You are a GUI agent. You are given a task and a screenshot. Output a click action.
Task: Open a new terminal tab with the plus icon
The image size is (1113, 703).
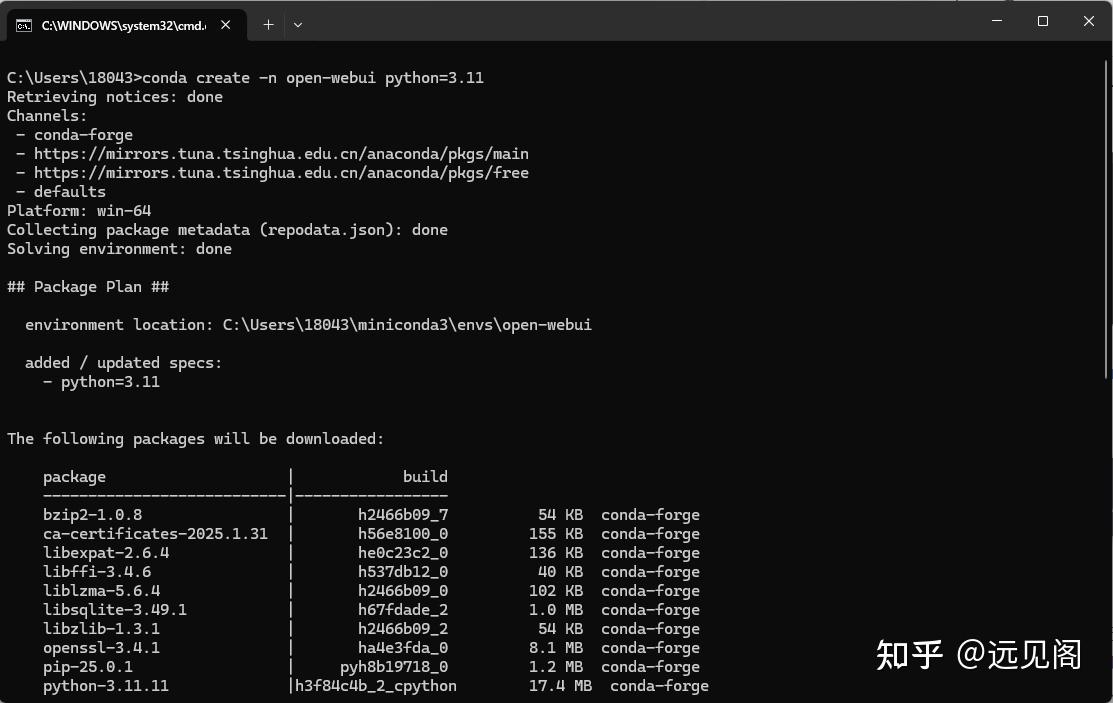coord(268,24)
